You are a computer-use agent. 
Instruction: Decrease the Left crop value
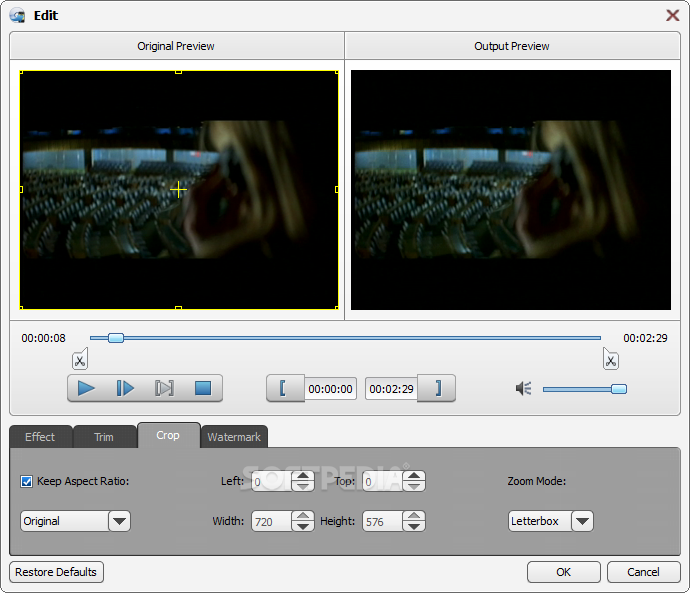[x=303, y=486]
